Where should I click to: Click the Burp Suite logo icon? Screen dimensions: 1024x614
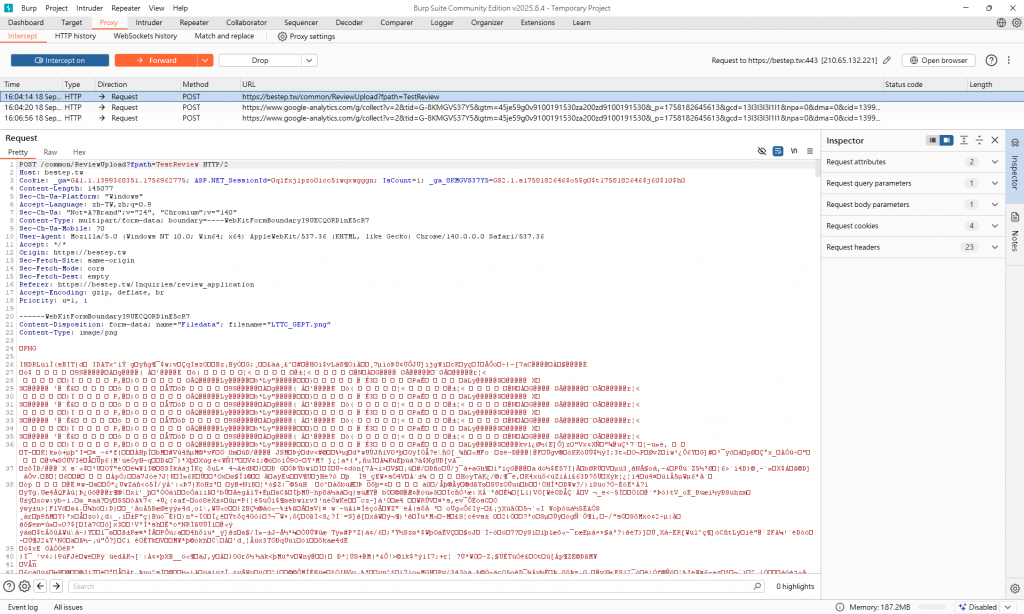click(8, 8)
